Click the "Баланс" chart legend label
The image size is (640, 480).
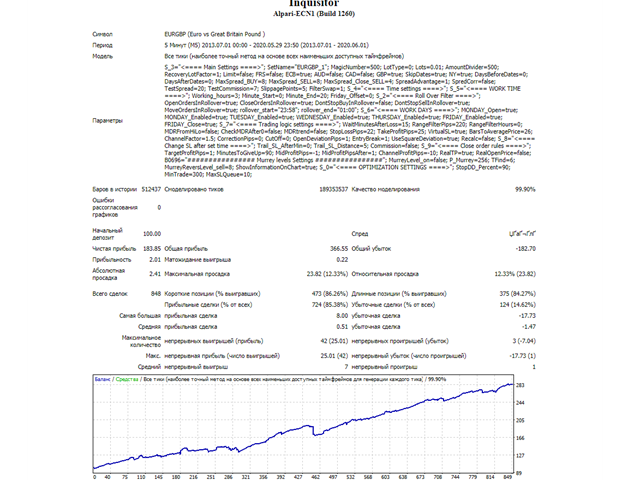[x=102, y=380]
